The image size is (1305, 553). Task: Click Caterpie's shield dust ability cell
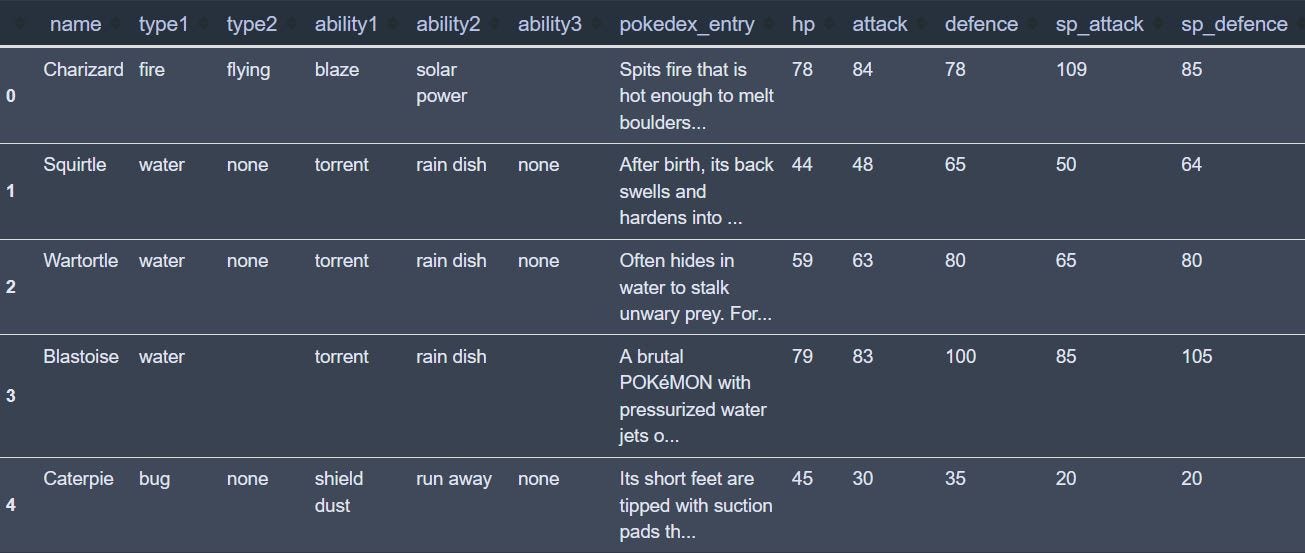coord(338,492)
